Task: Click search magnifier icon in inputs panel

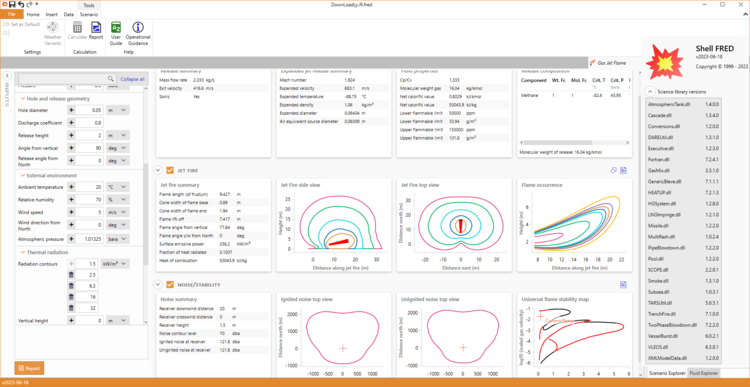Action: 110,79
